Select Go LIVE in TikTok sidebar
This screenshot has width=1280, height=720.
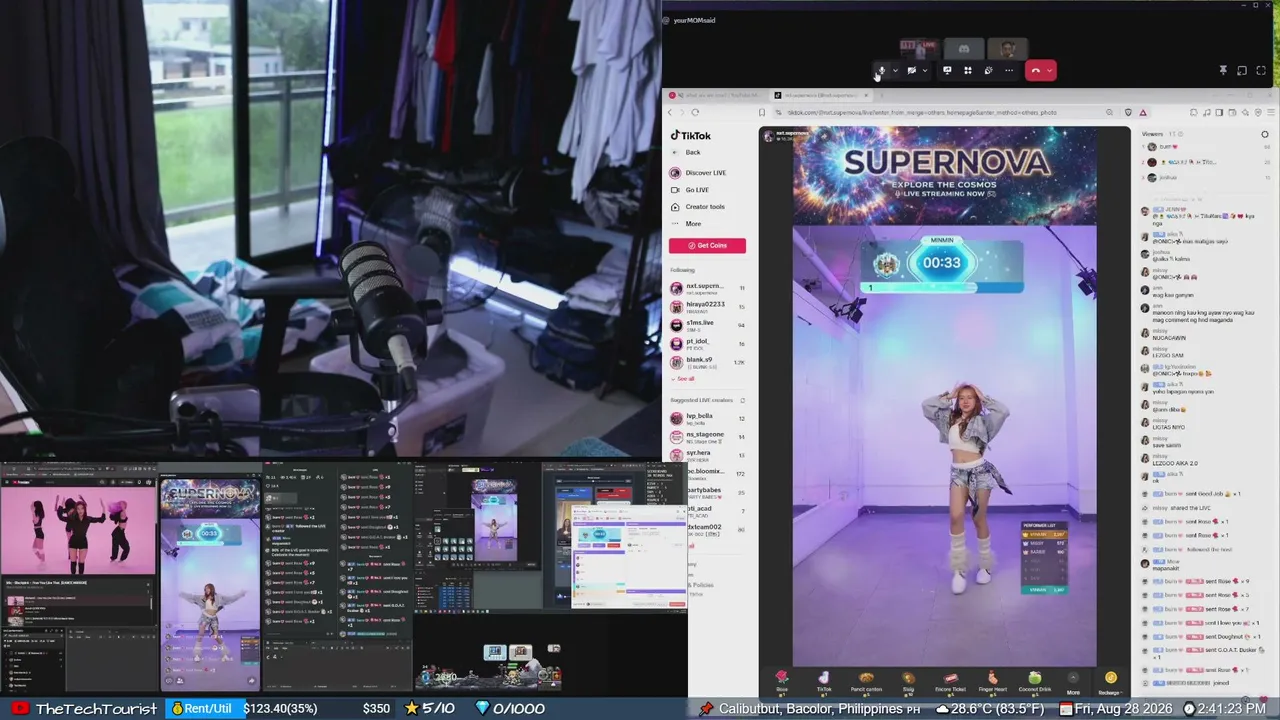(x=690, y=190)
